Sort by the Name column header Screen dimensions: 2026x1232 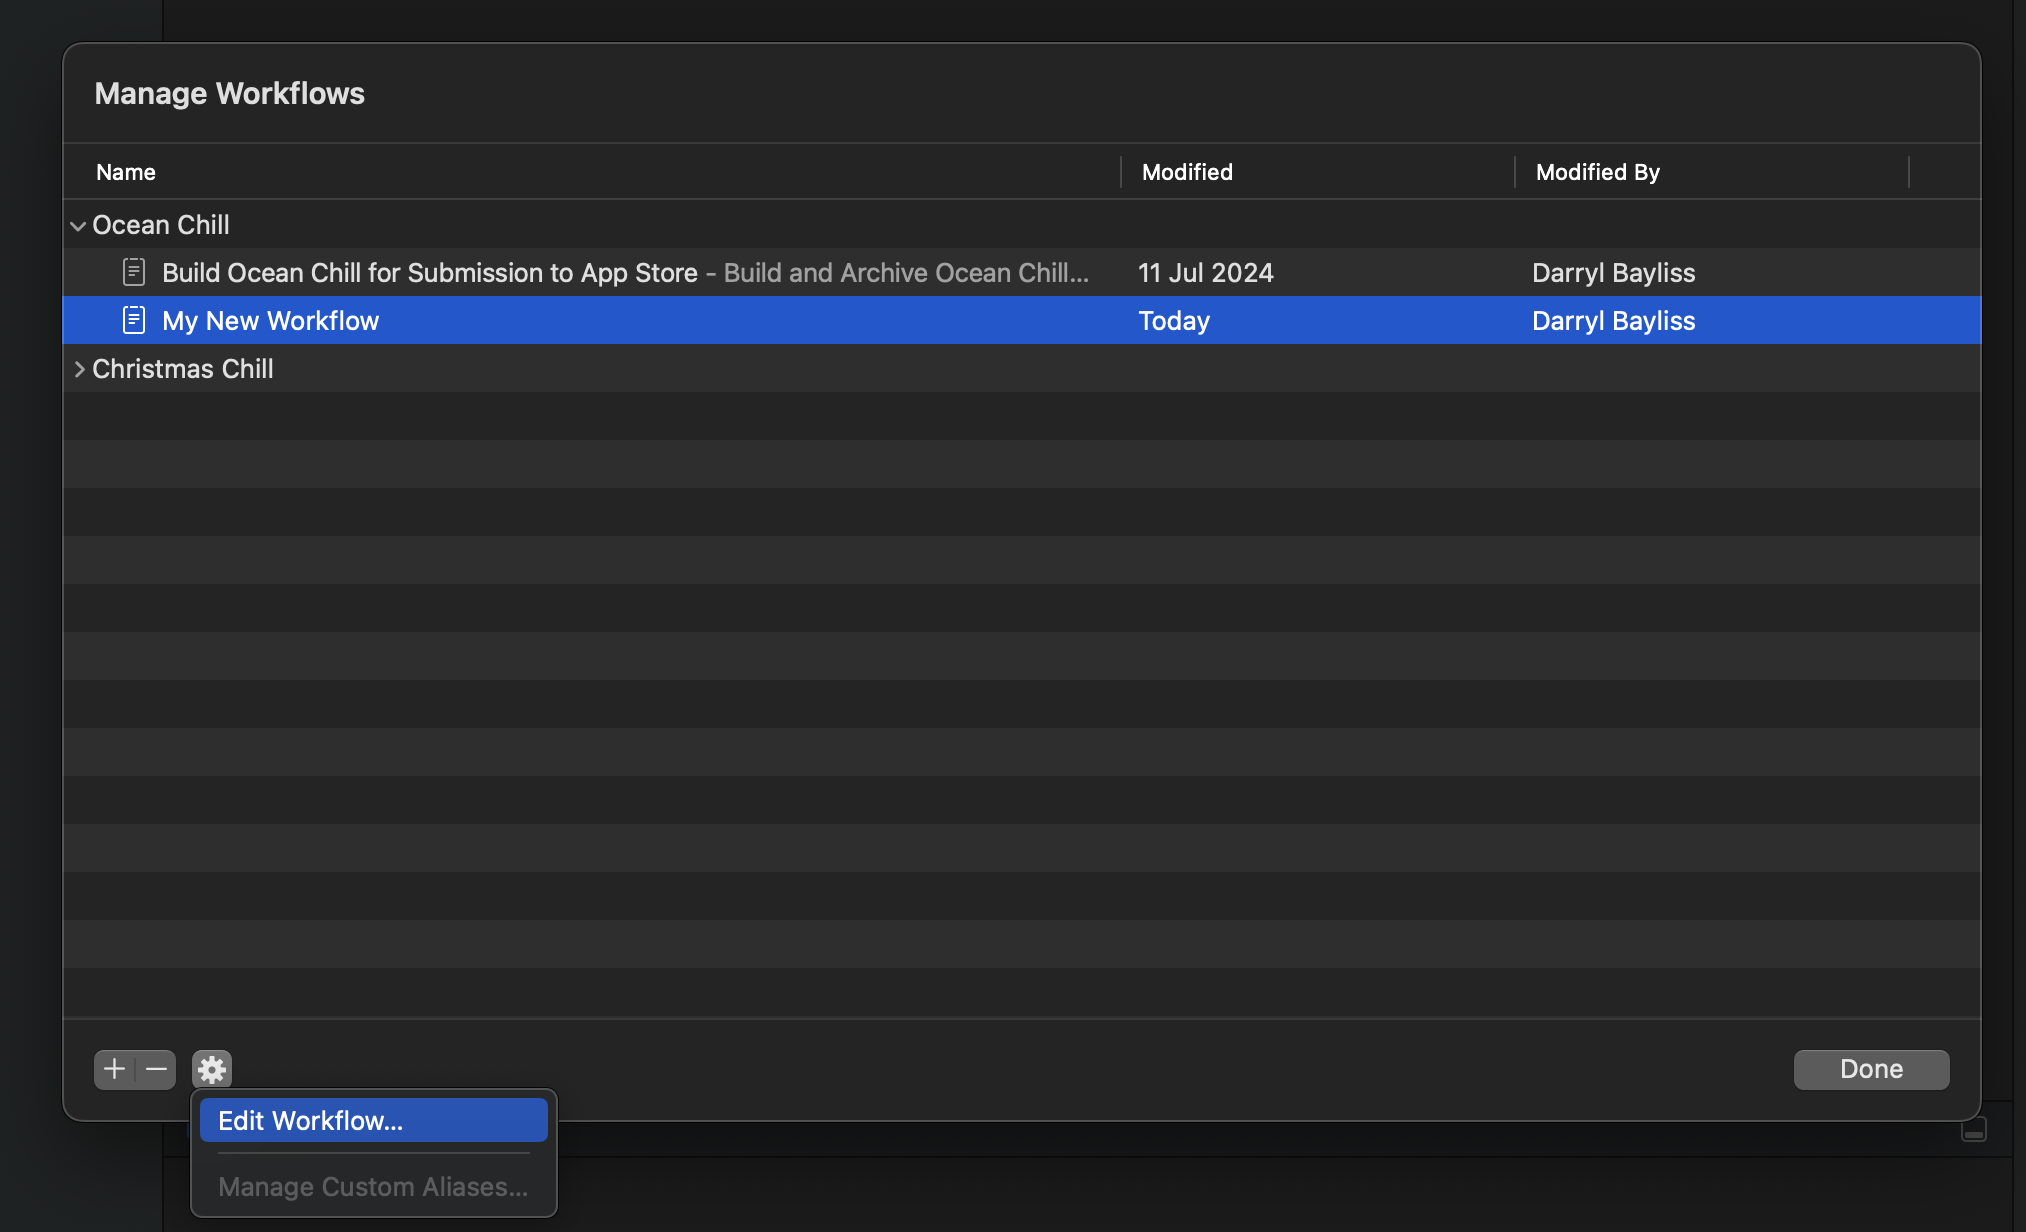point(126,172)
